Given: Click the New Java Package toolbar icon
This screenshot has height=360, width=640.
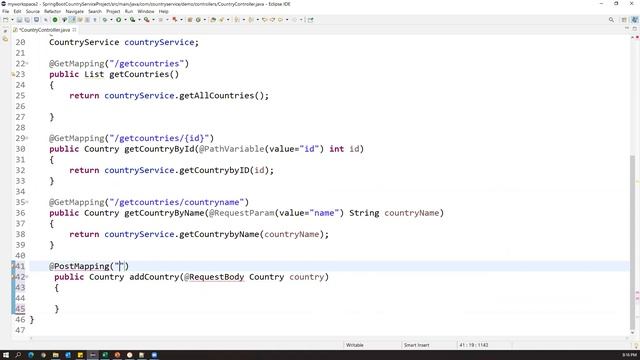Looking at the screenshot, I should click(x=190, y=20).
